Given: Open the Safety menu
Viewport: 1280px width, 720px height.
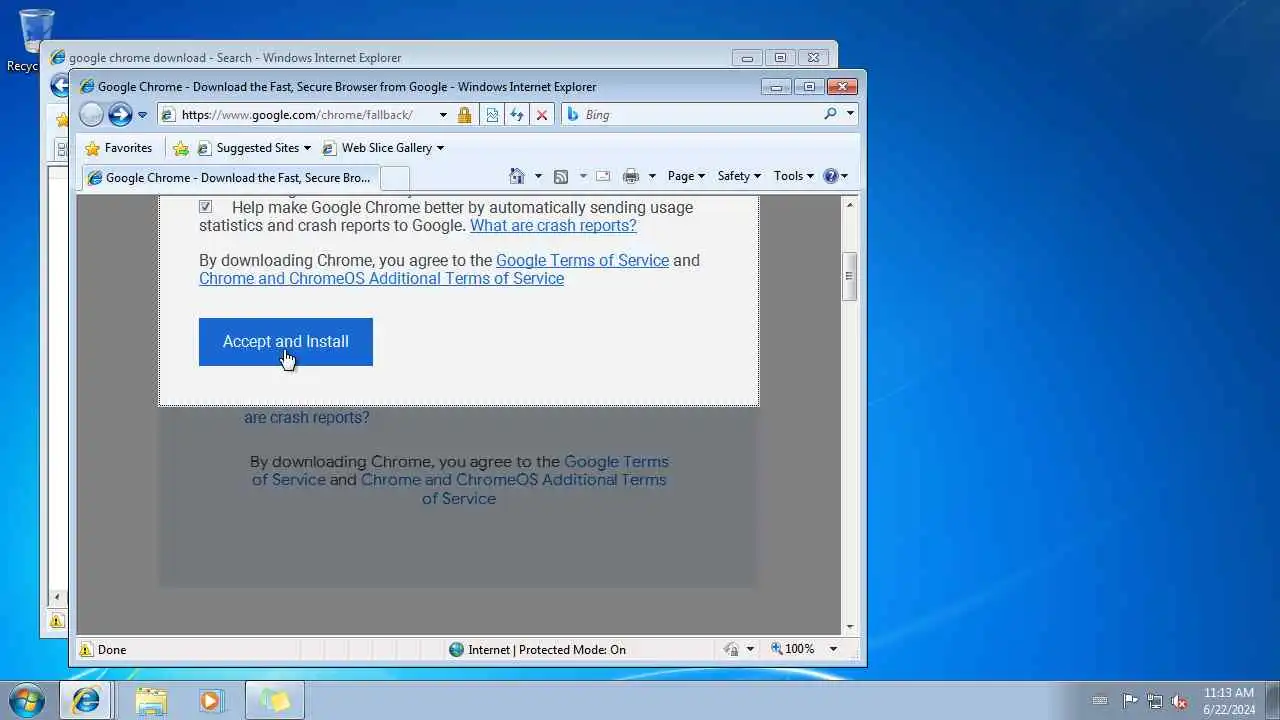Looking at the screenshot, I should [x=739, y=176].
